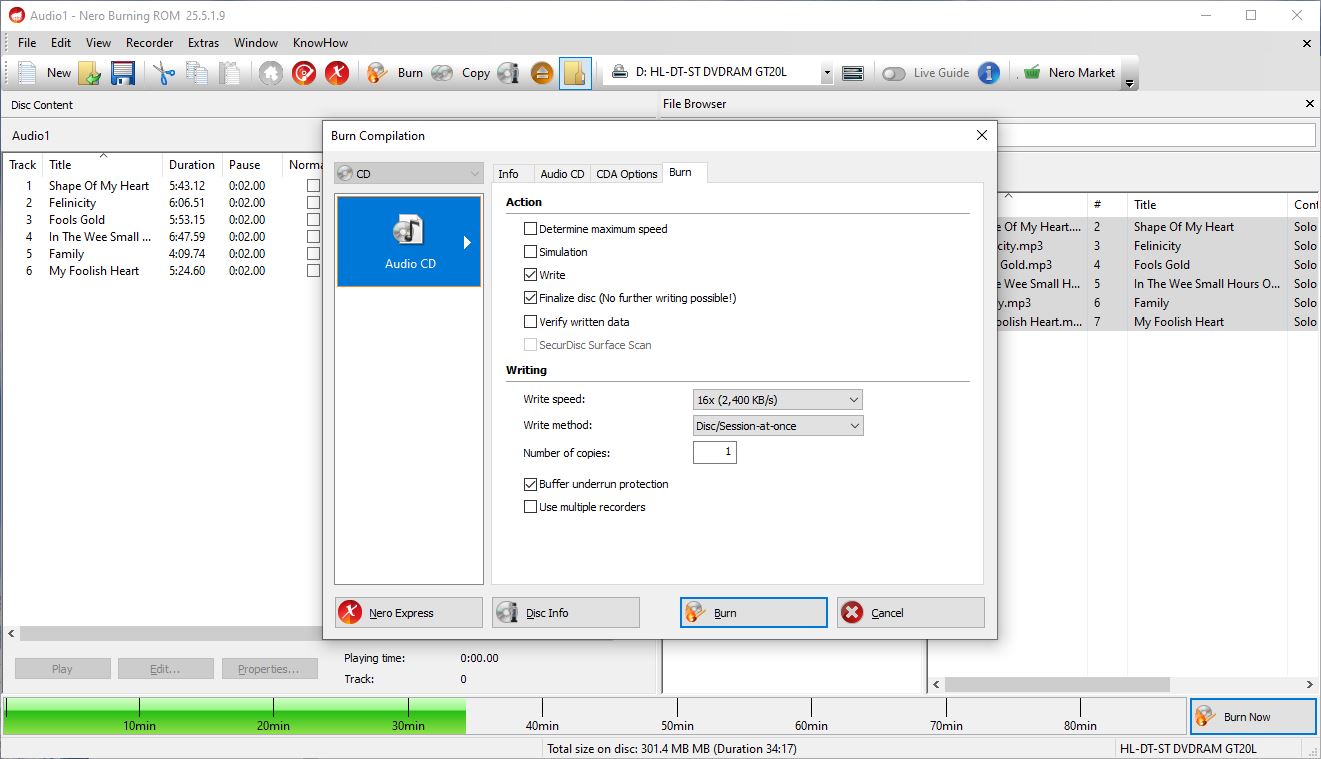
Task: Click the Cancel button in the dialog
Action: click(x=911, y=613)
